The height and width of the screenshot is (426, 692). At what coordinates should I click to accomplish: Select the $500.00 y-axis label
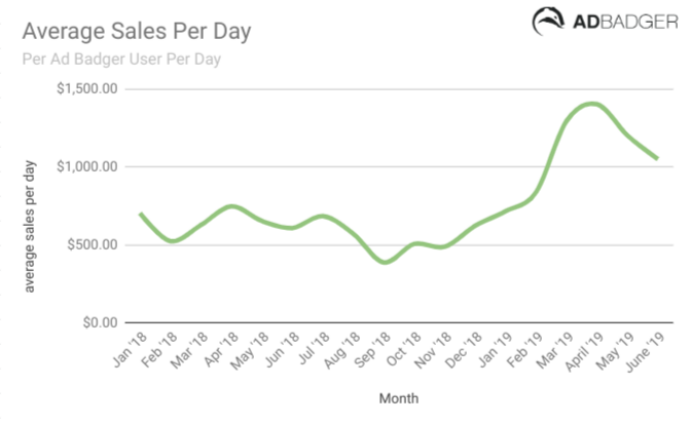95,245
